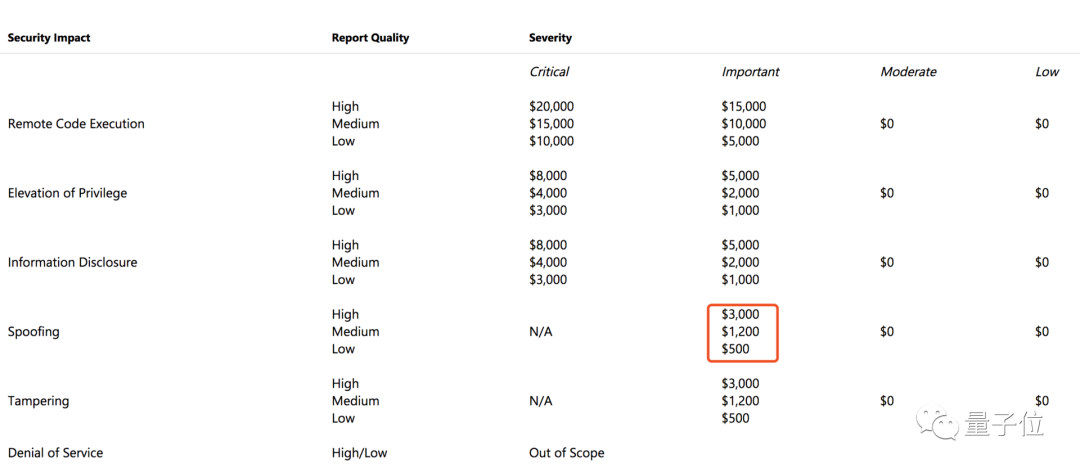1080x472 pixels.
Task: Click the Elevation of Privilege row label
Action: point(67,193)
